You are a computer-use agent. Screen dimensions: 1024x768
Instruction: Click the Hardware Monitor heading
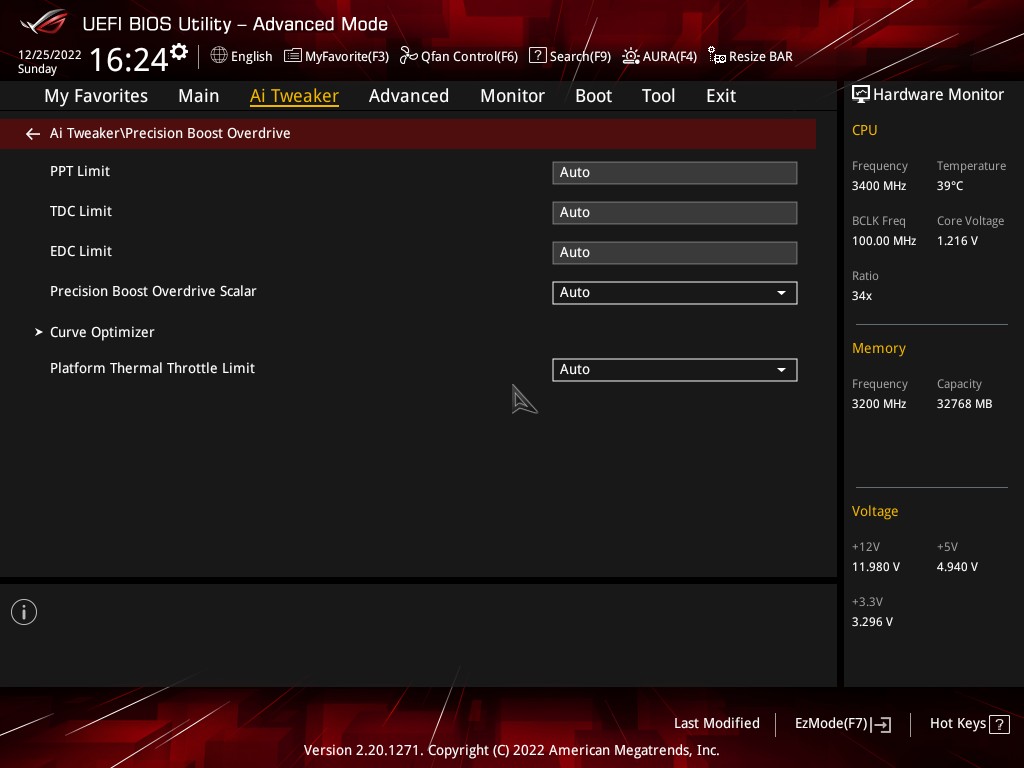(x=938, y=95)
